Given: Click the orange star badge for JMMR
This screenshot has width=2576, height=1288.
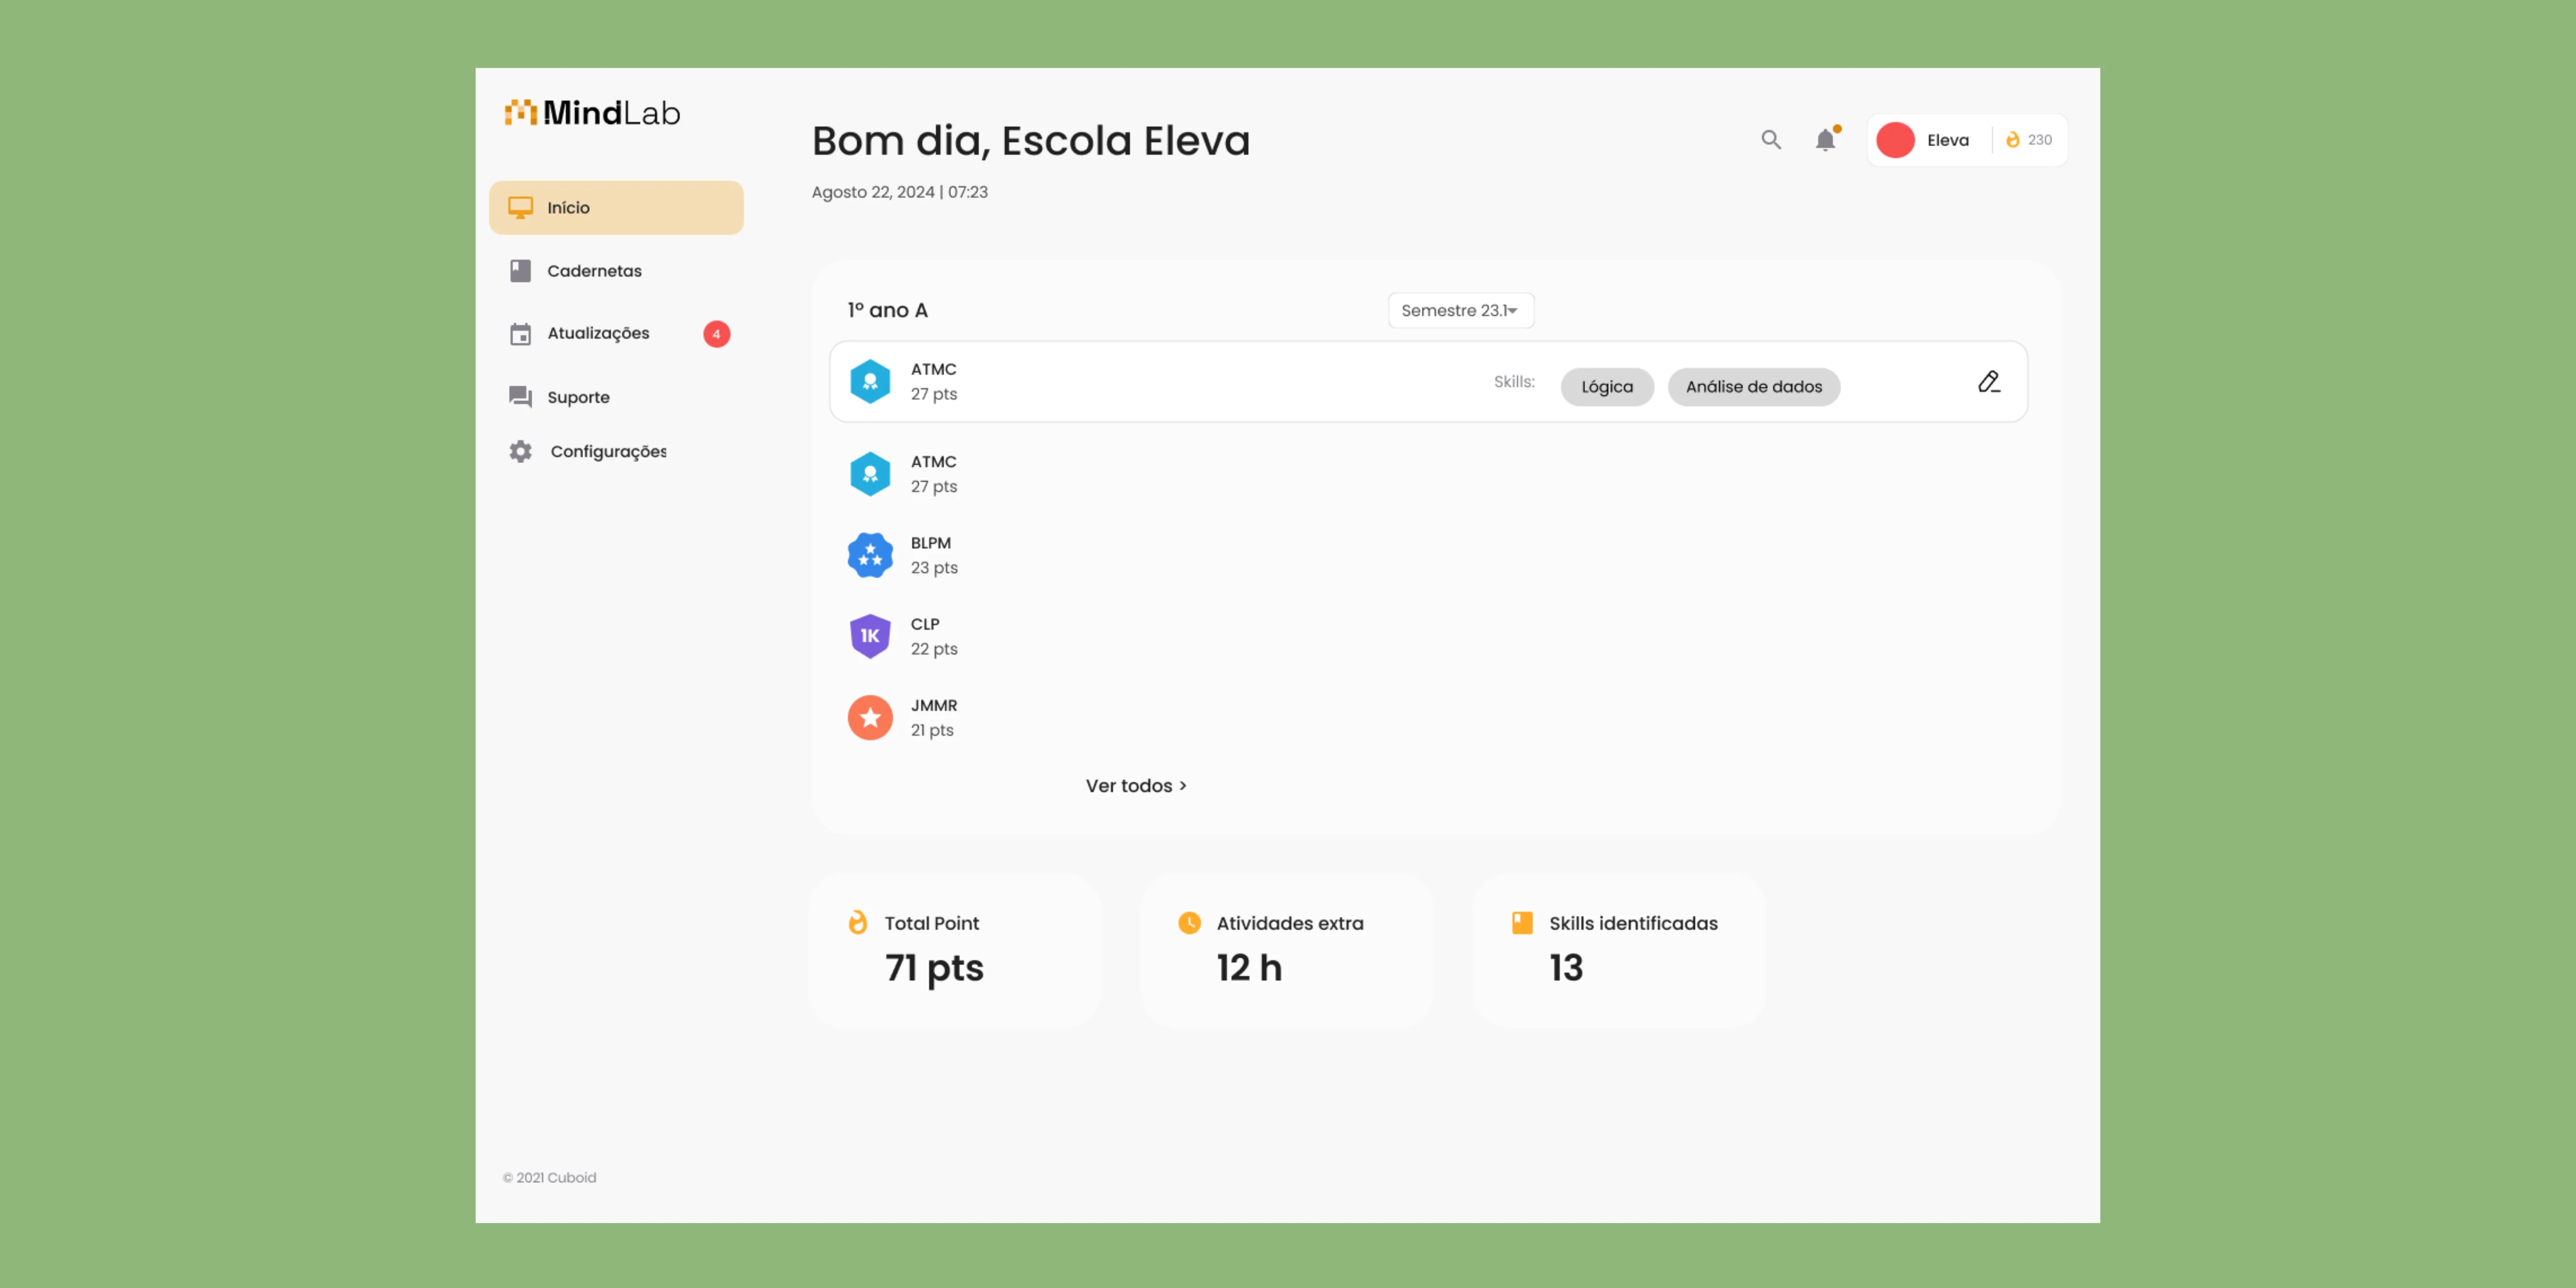Looking at the screenshot, I should point(870,717).
